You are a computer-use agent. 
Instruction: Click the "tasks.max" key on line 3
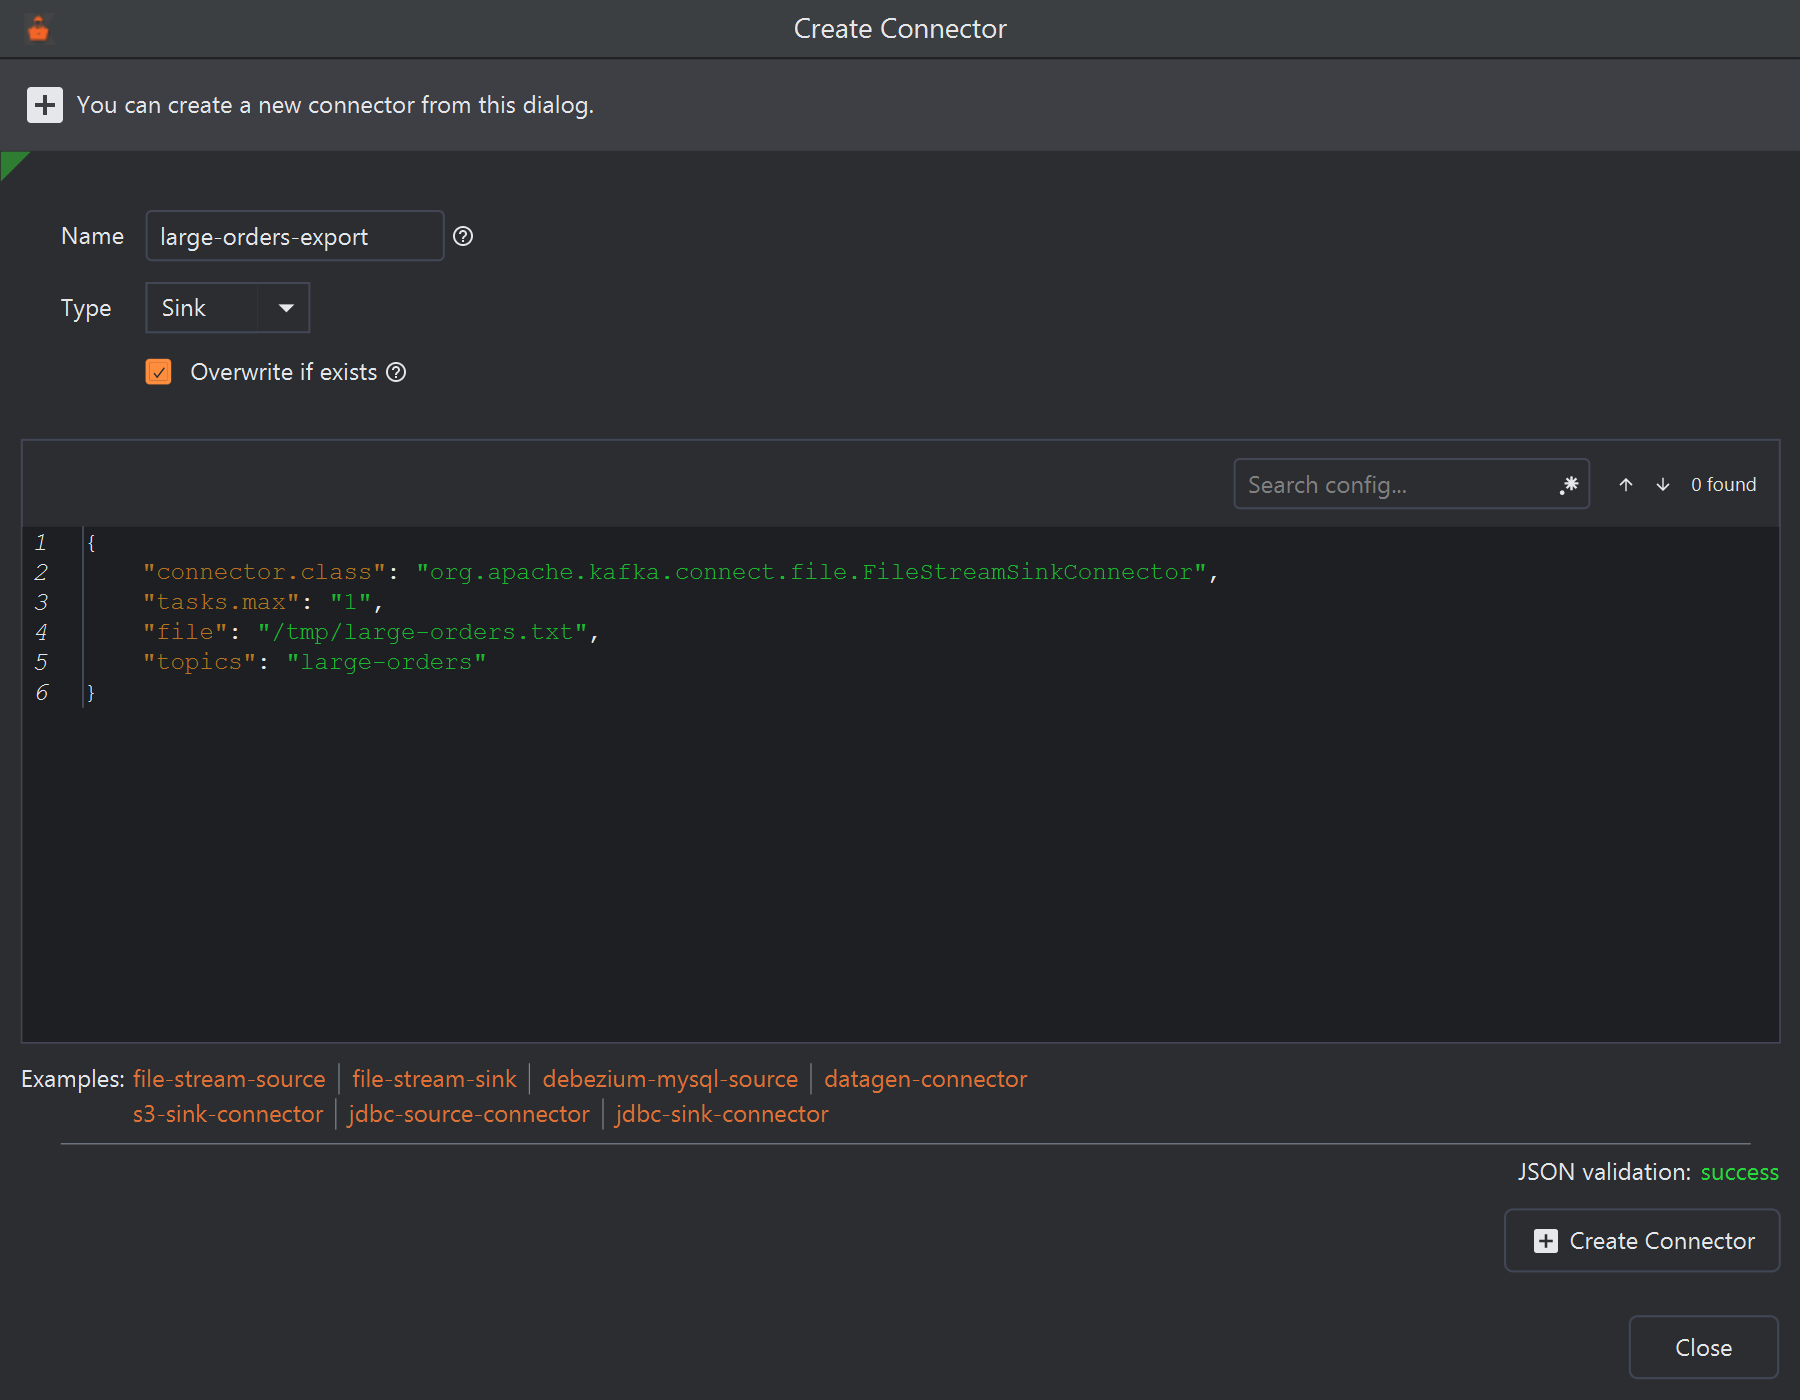coord(221,602)
